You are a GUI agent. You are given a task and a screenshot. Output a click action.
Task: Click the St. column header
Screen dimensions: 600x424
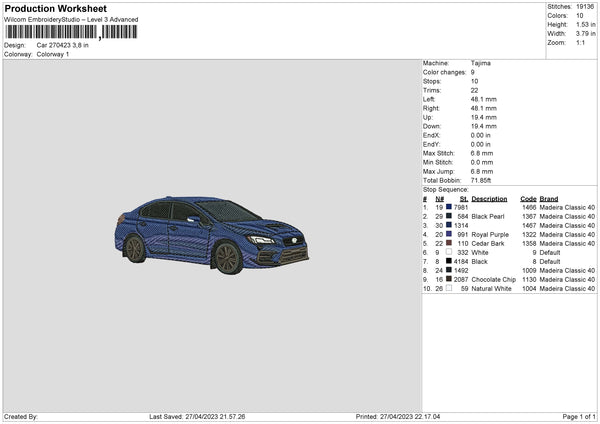point(464,198)
